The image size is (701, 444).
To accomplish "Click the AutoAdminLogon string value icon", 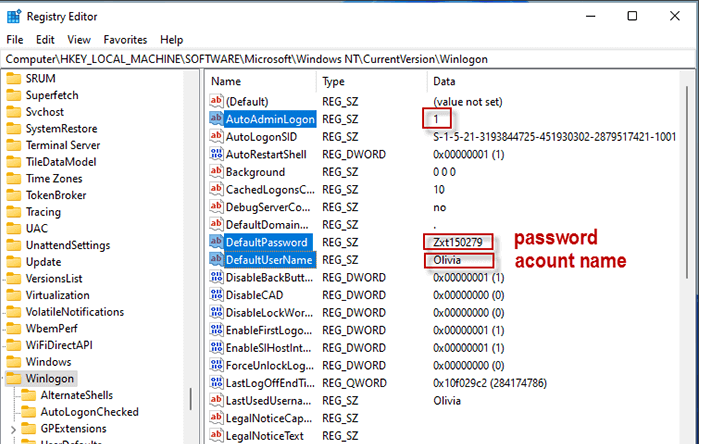I will point(216,119).
